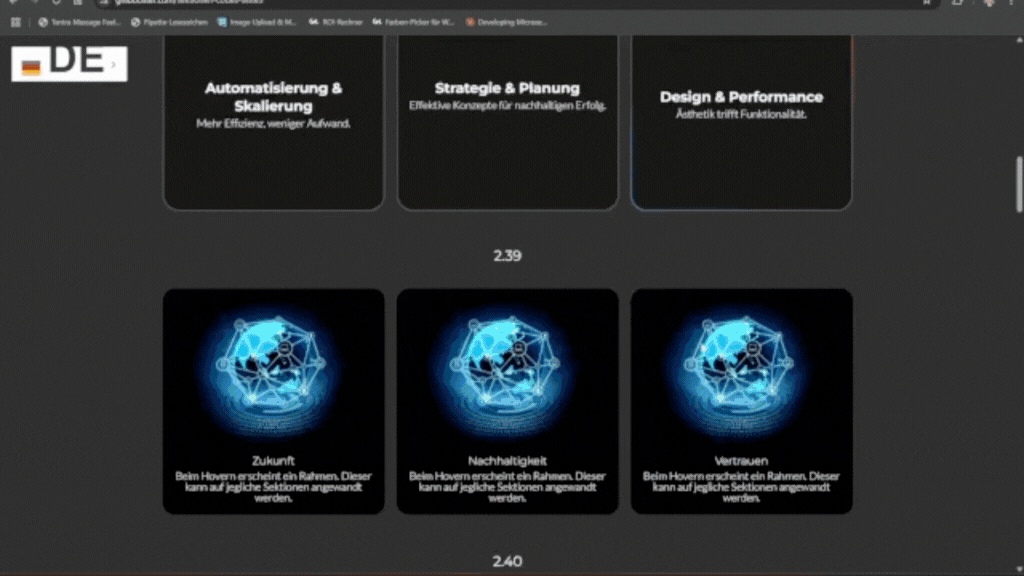The height and width of the screenshot is (576, 1024).
Task: Click the Nachhaltigkeit card title
Action: pos(507,460)
